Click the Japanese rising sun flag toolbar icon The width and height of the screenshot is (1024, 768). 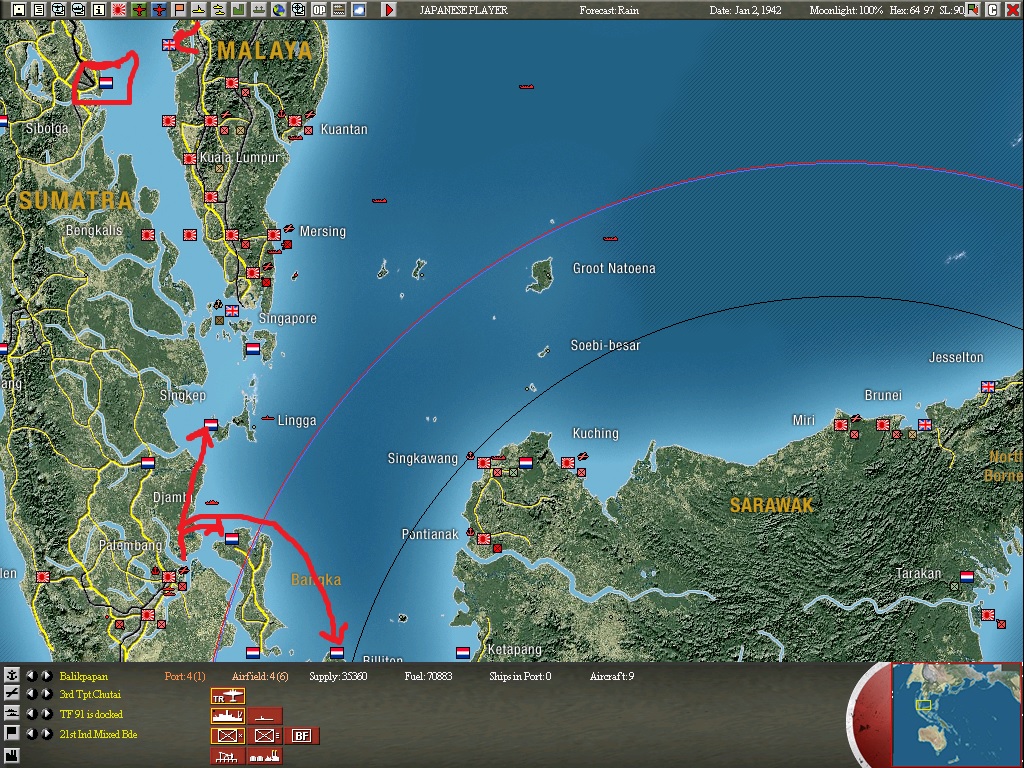click(119, 10)
